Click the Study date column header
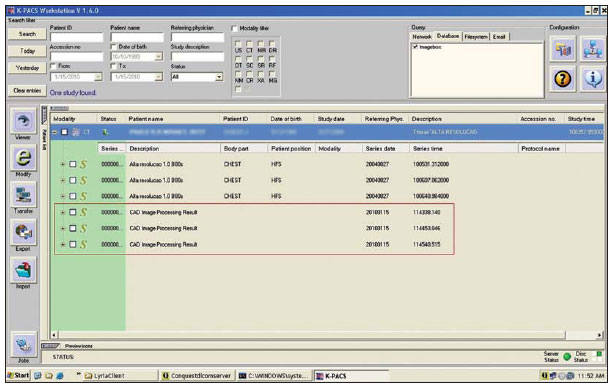The width and height of the screenshot is (614, 390). click(x=338, y=119)
